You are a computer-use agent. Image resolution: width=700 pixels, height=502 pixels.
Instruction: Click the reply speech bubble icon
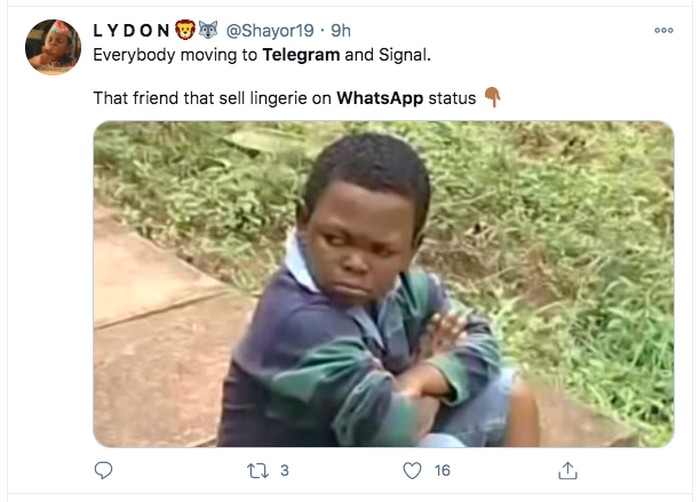pos(103,470)
